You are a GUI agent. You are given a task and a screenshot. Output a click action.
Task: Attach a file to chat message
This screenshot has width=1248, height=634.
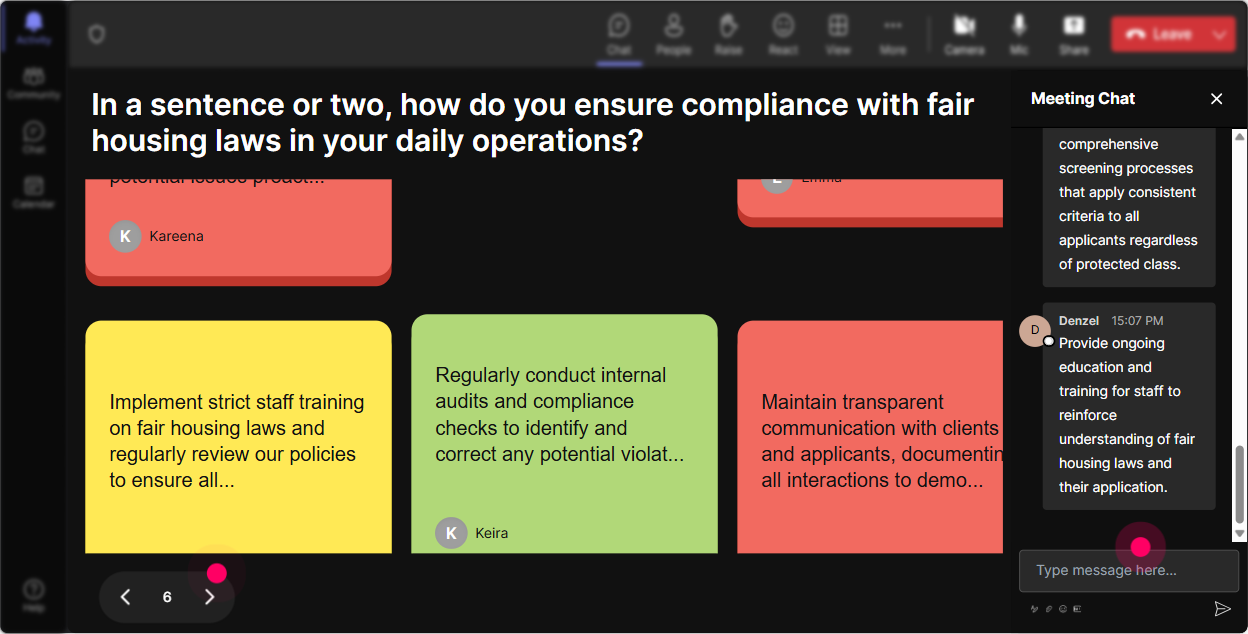[1049, 609]
